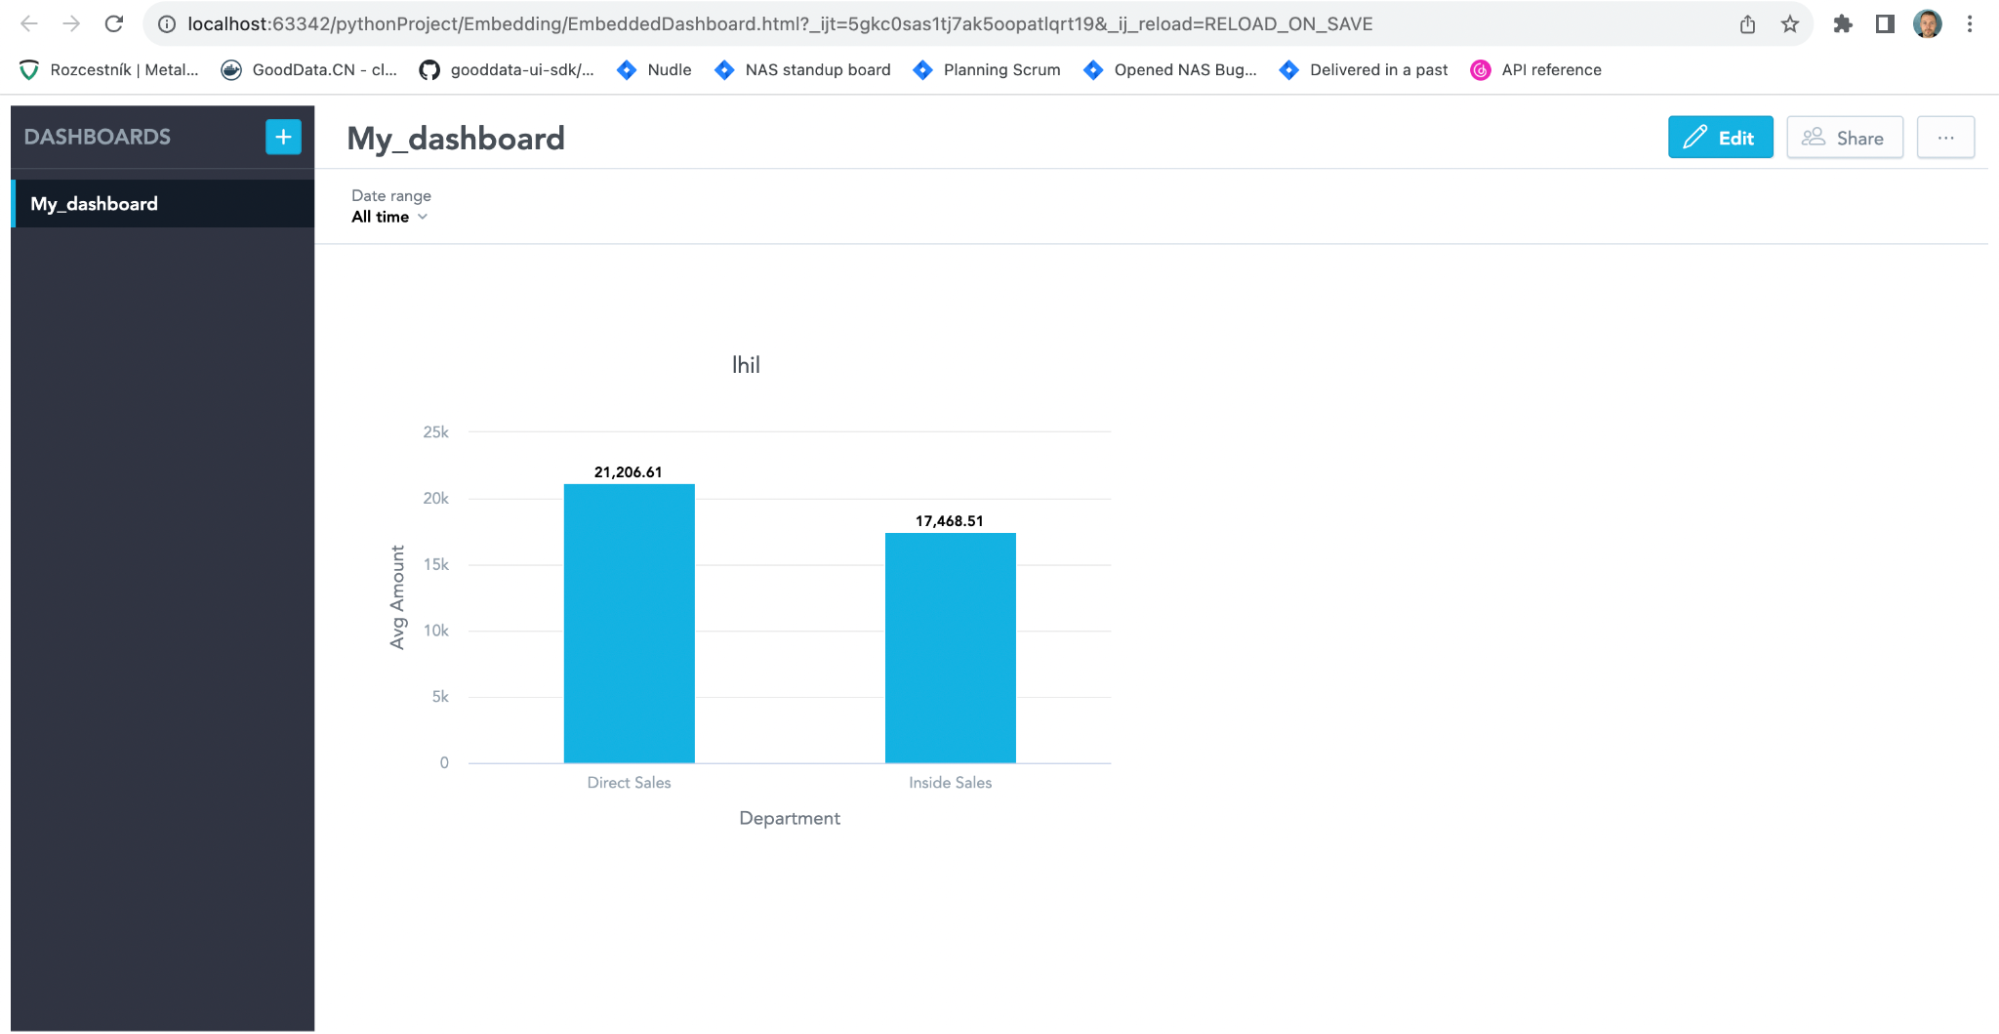
Task: Click the Edit button
Action: pos(1720,137)
